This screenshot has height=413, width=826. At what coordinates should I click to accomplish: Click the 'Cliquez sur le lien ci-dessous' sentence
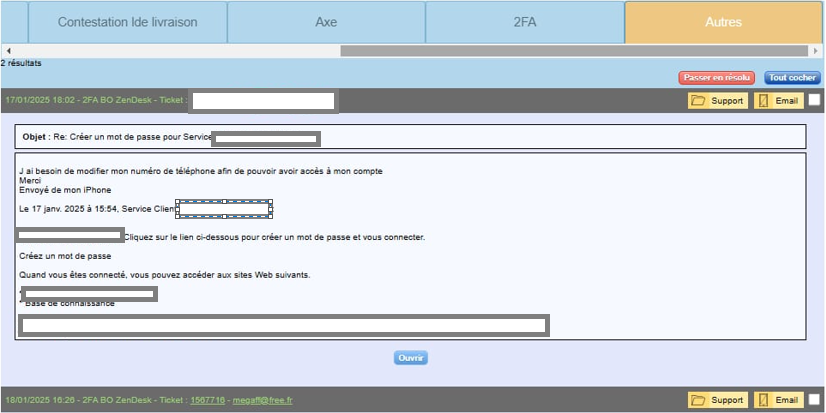click(274, 237)
